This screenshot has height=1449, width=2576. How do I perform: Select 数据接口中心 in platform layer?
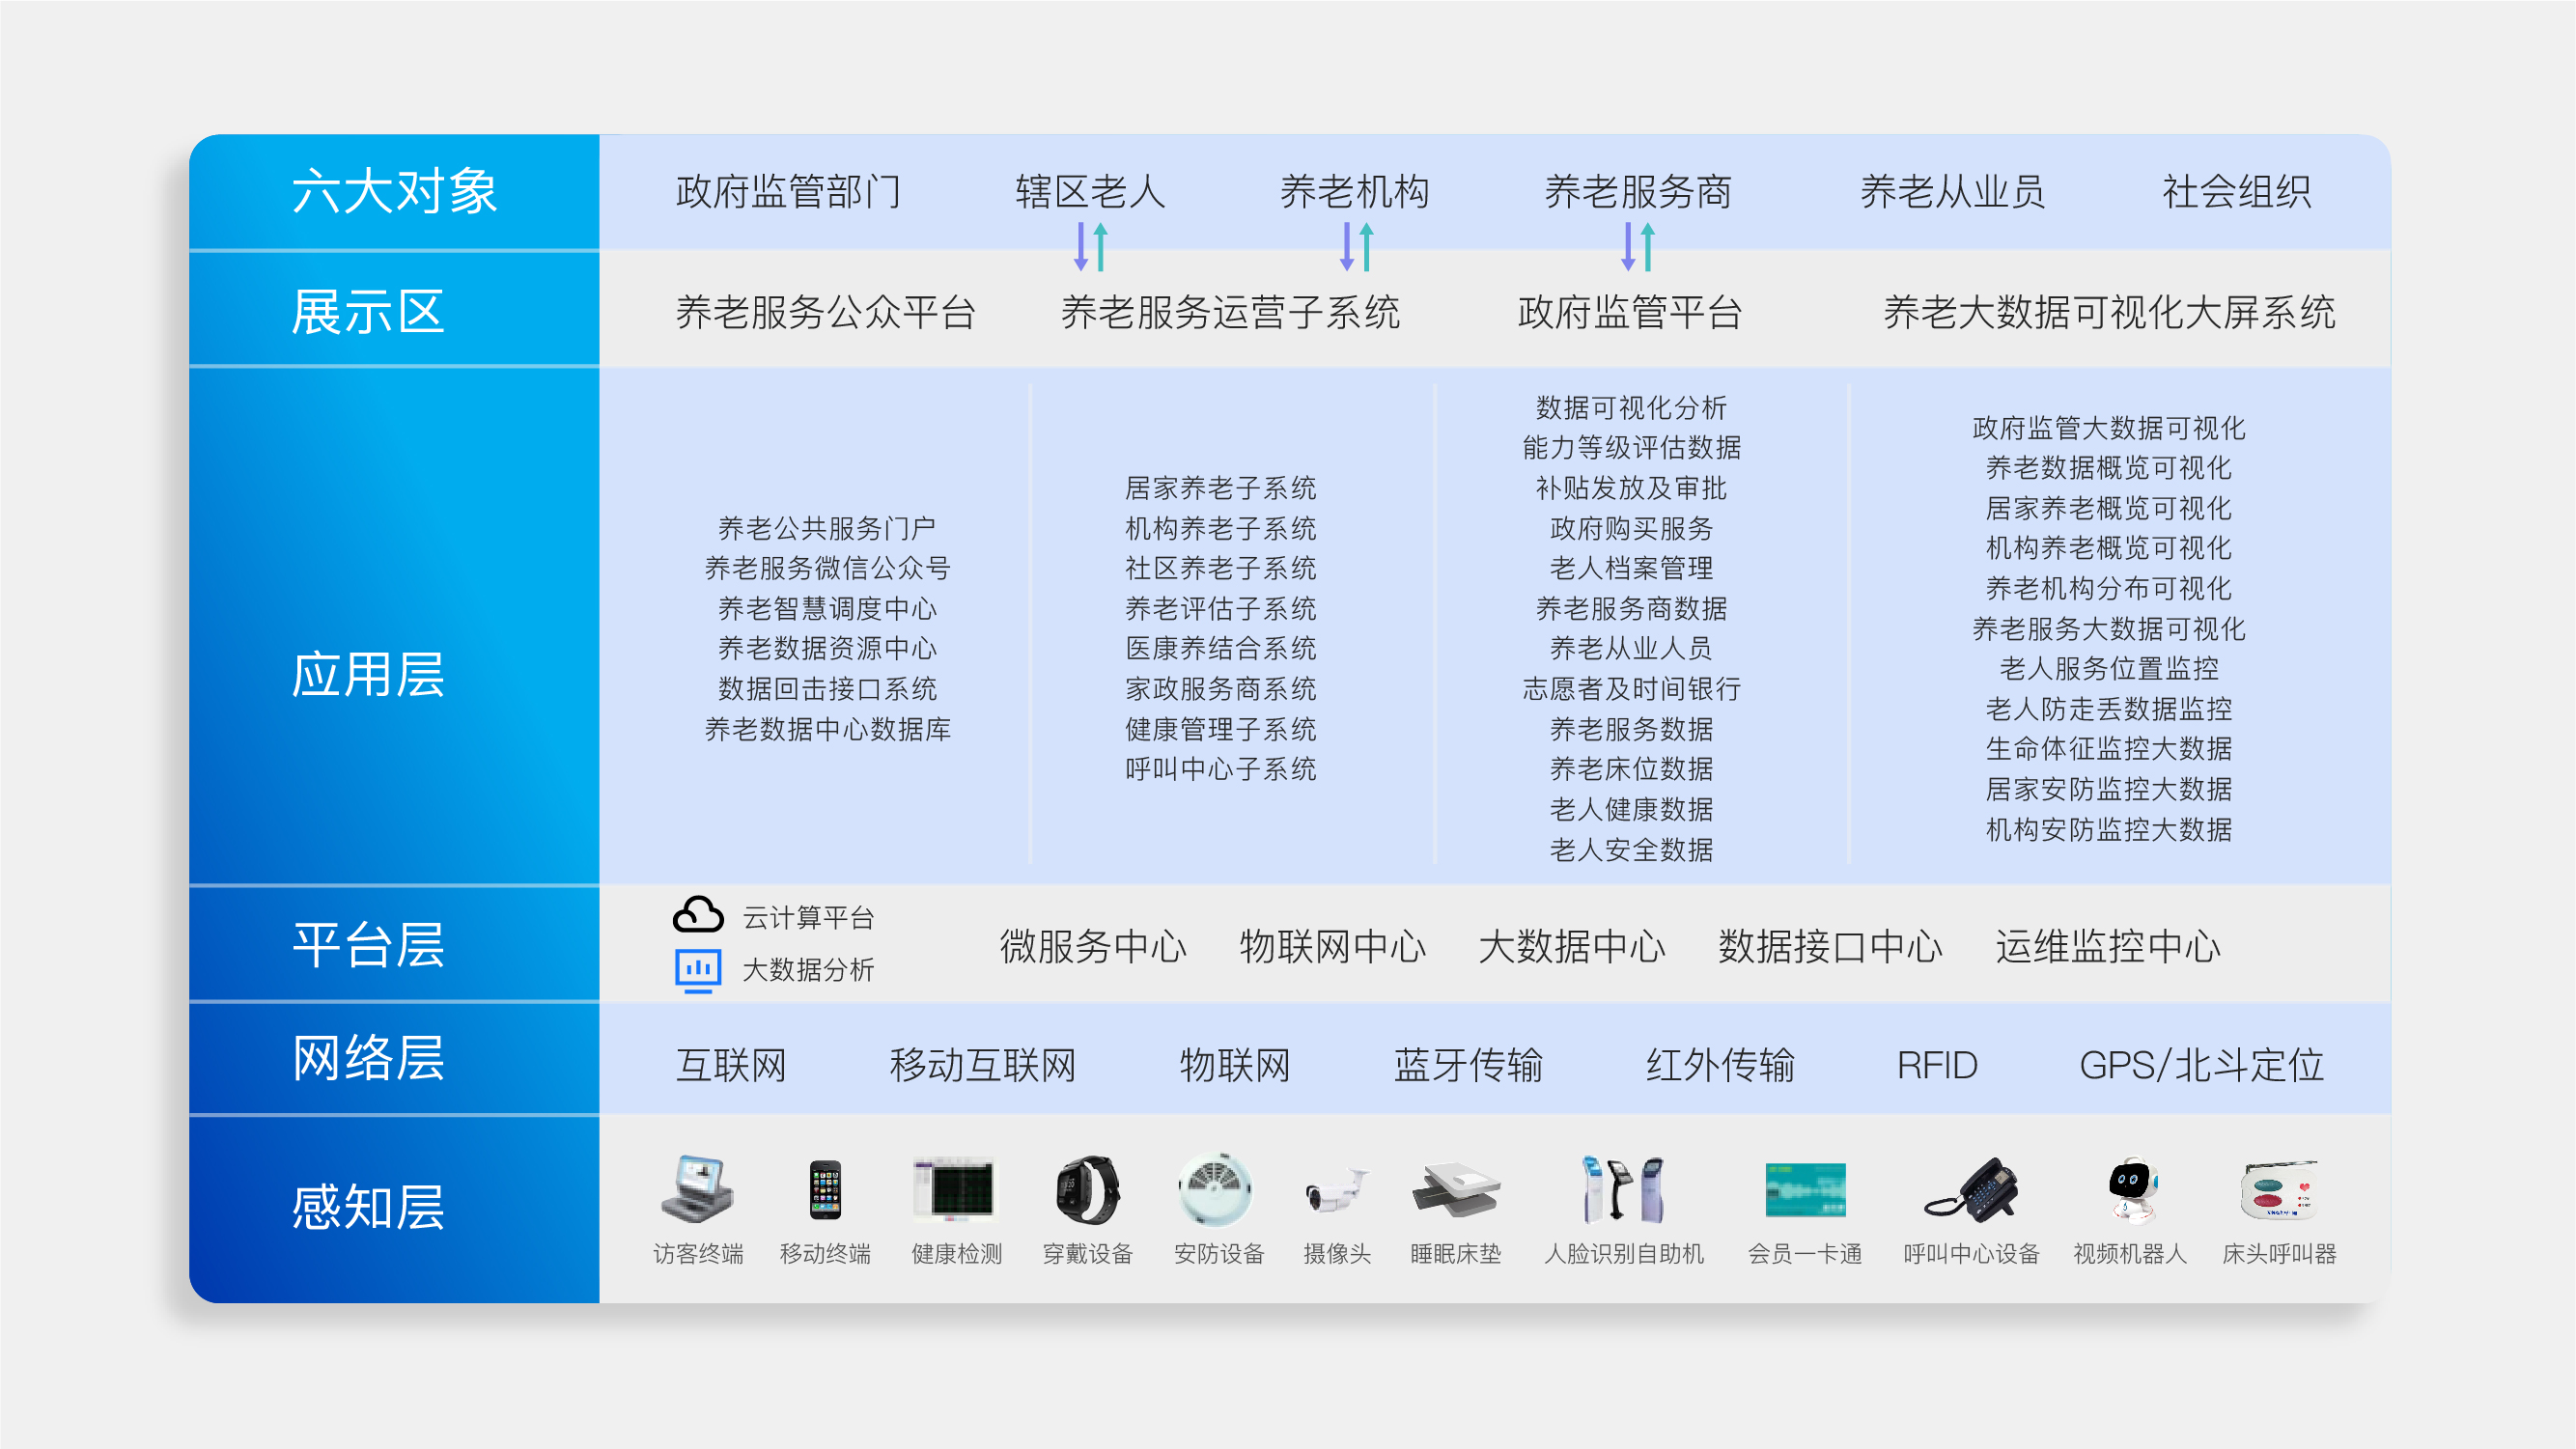1830,946
